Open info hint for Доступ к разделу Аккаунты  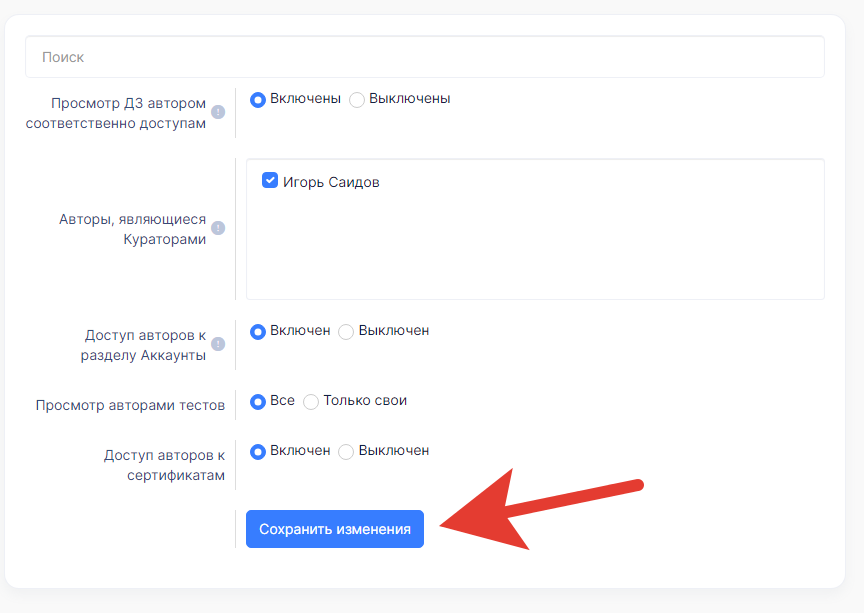pyautogui.click(x=218, y=344)
